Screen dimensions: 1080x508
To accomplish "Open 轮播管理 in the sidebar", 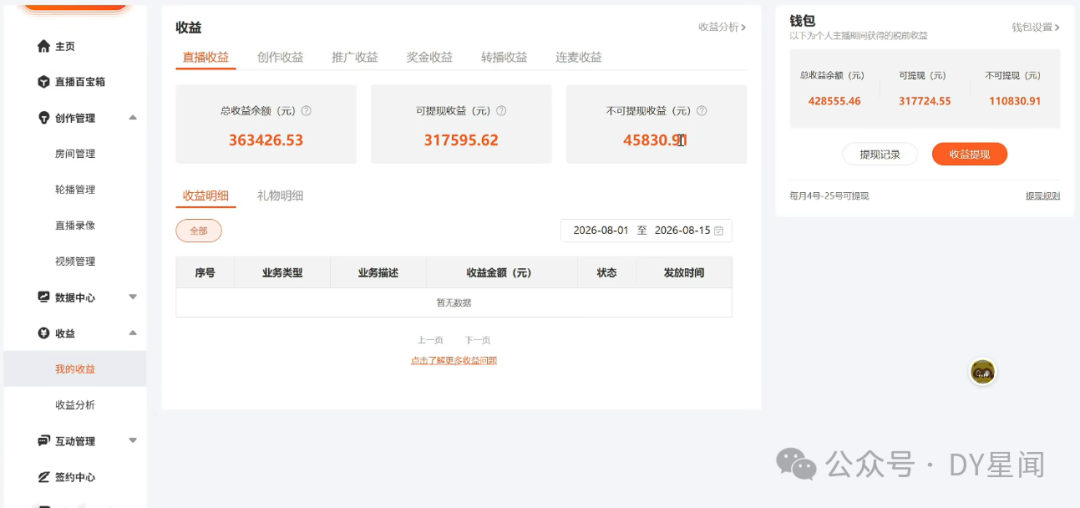I will [x=75, y=189].
